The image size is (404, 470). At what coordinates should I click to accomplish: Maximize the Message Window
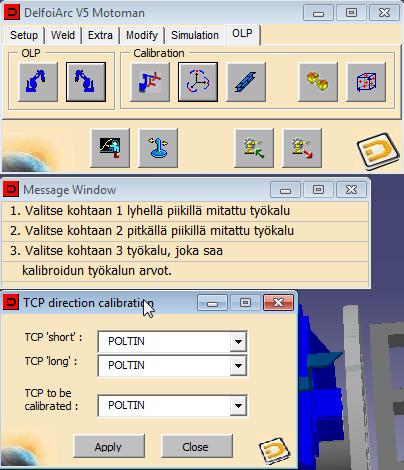click(318, 190)
